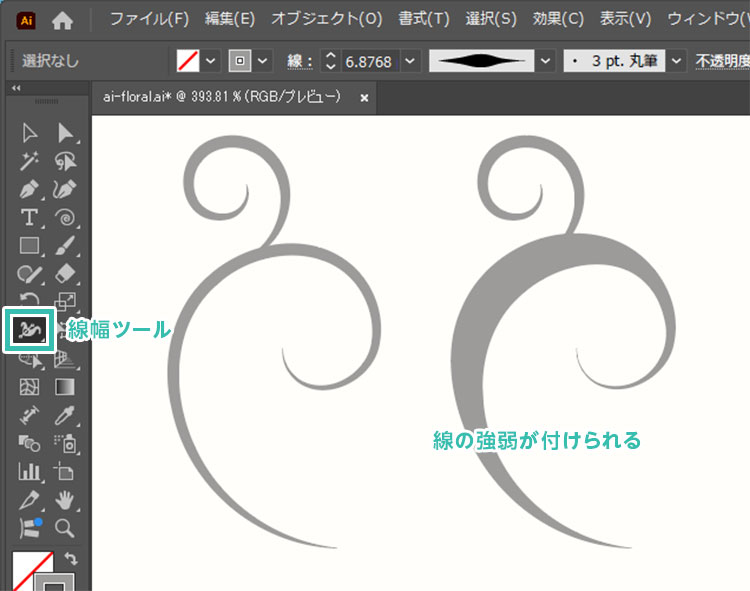Screen dimensions: 750x591
Task: Choose the Direct Selection tool
Action: (65, 133)
